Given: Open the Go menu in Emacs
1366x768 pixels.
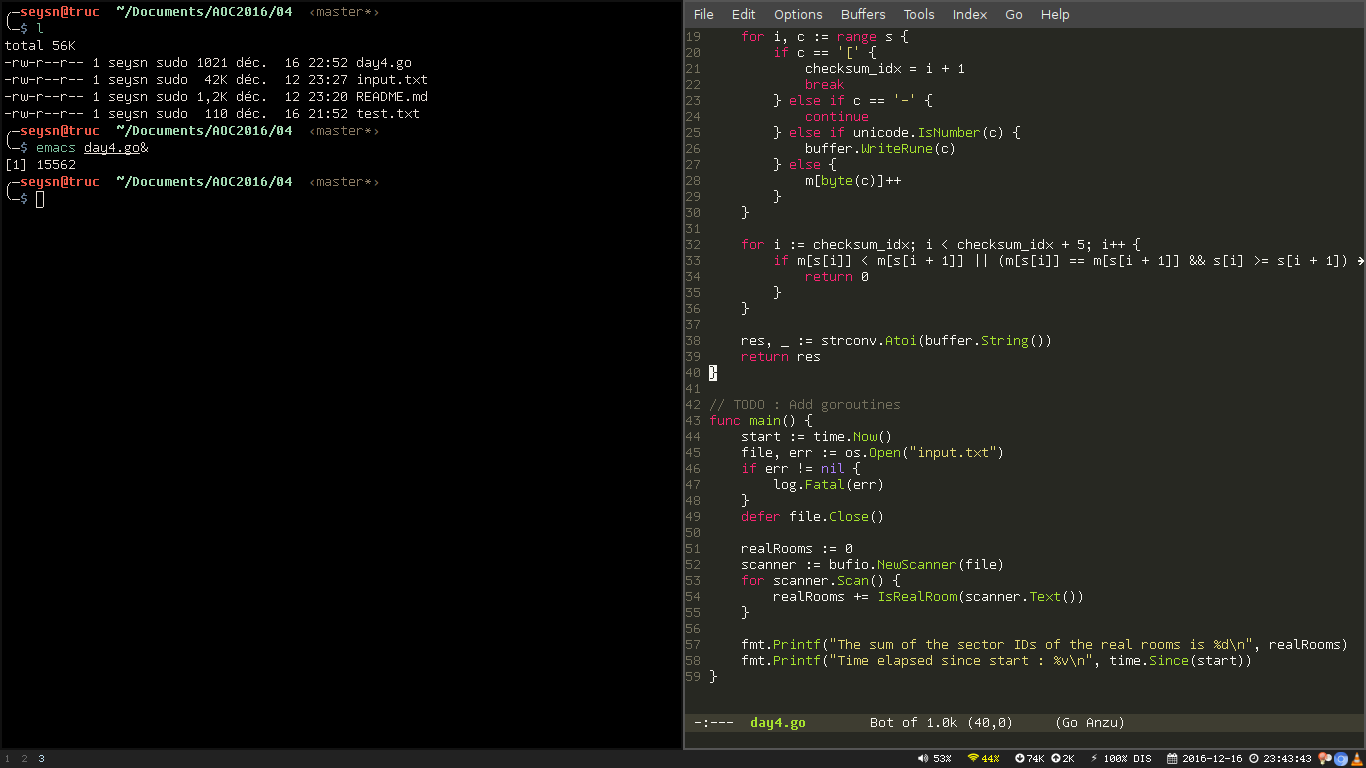Looking at the screenshot, I should [x=1014, y=14].
